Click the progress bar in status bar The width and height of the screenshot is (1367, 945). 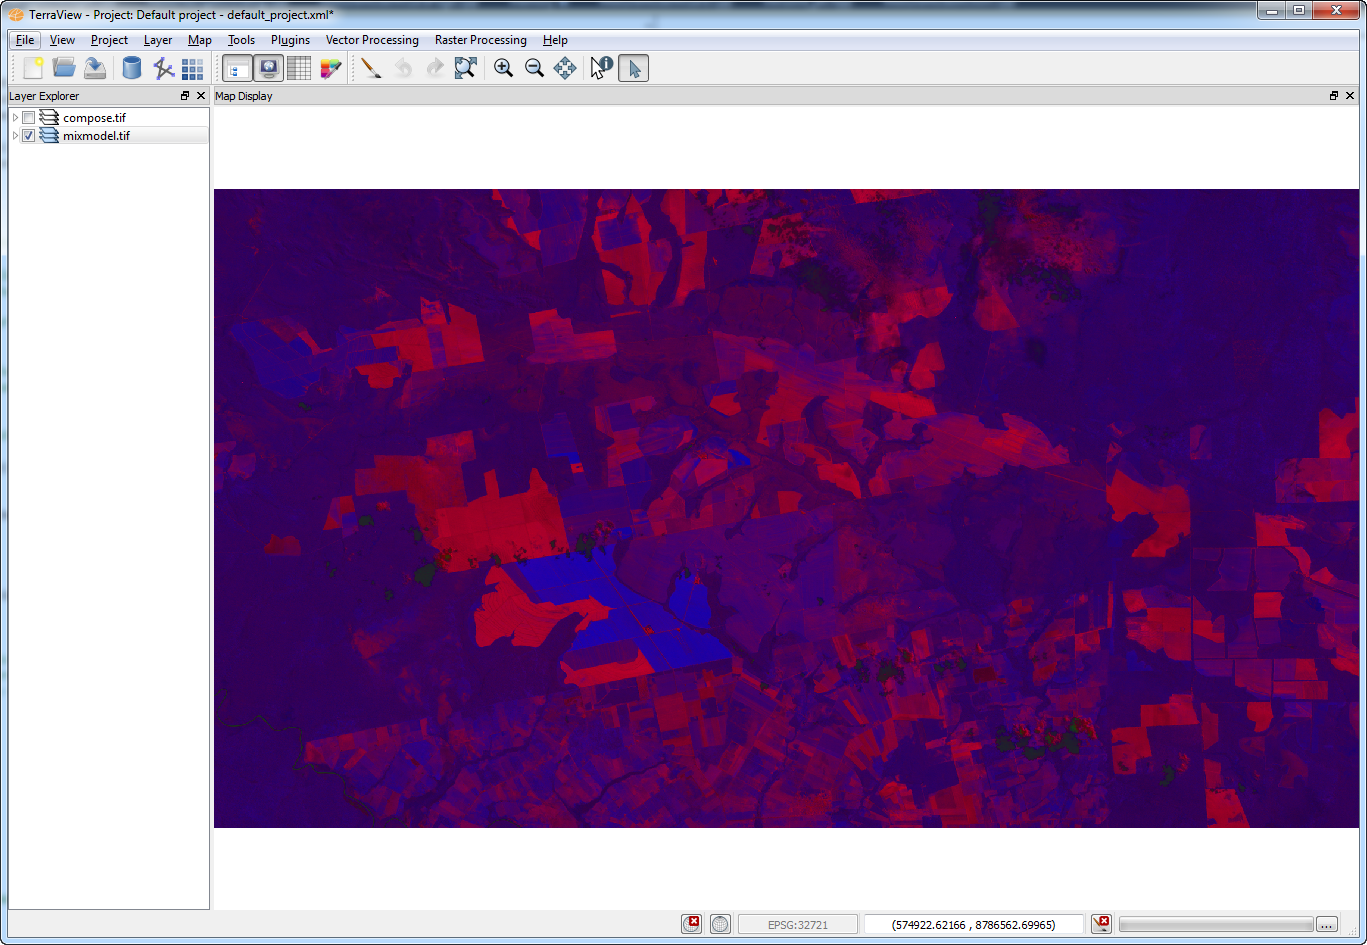(1216, 924)
